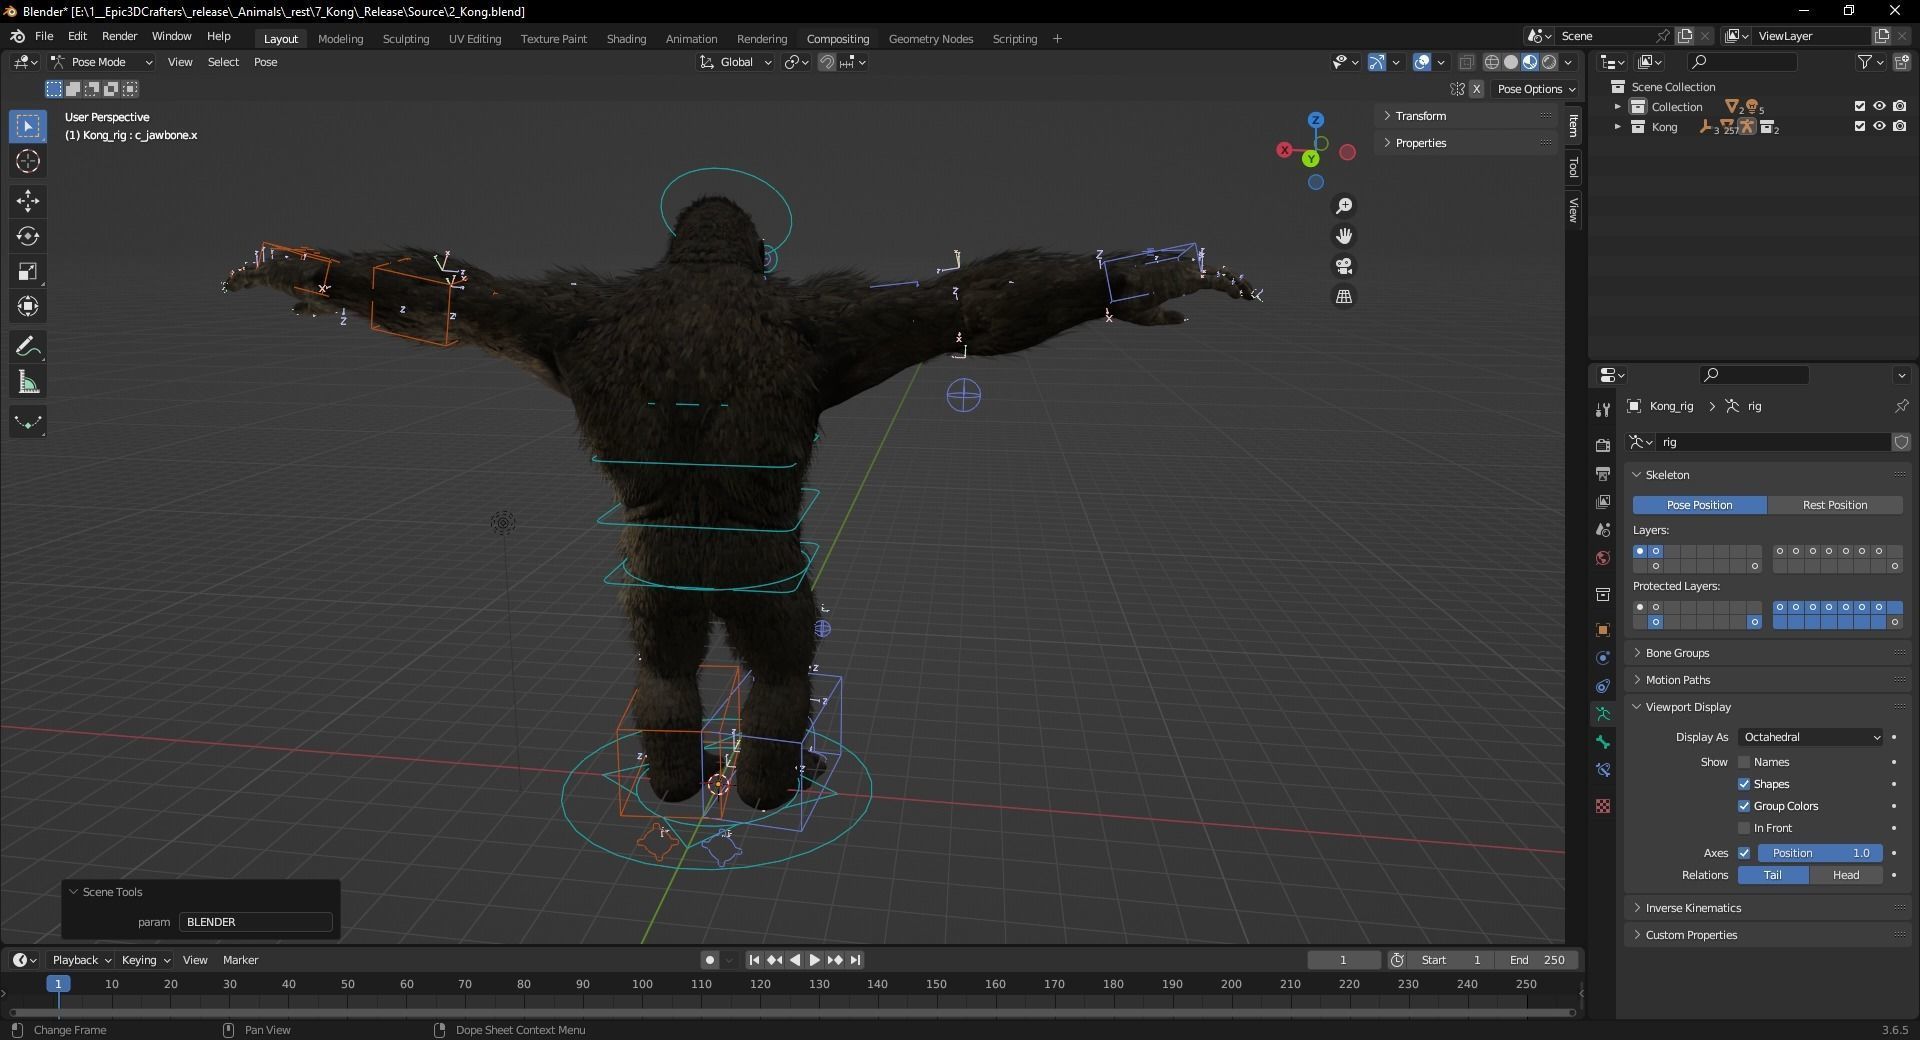Select the Cursor tool
This screenshot has width=1920, height=1040.
pyautogui.click(x=28, y=161)
